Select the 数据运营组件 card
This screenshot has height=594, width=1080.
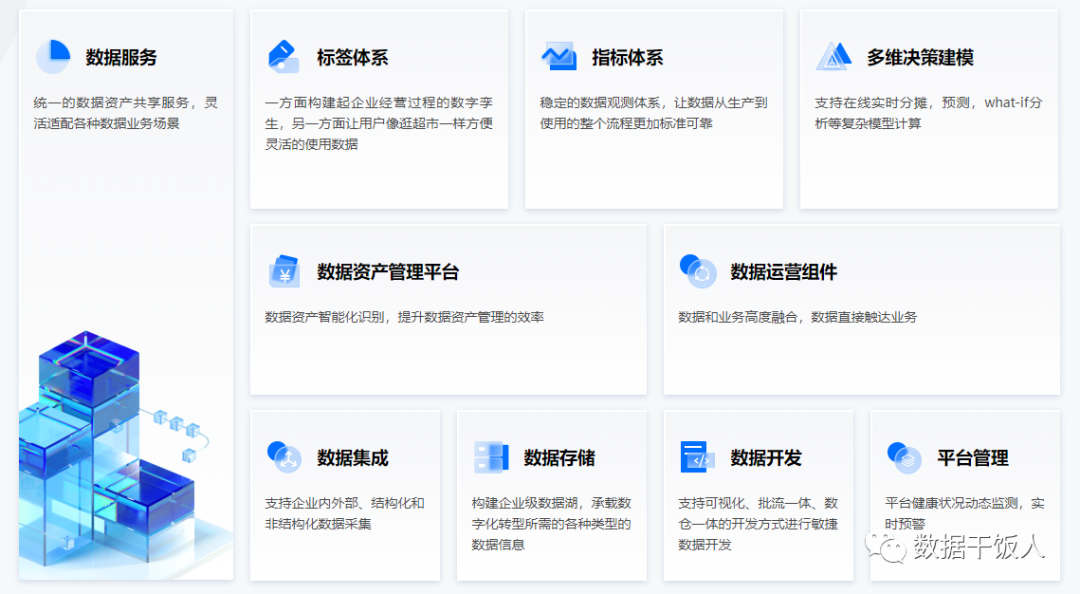coord(862,310)
